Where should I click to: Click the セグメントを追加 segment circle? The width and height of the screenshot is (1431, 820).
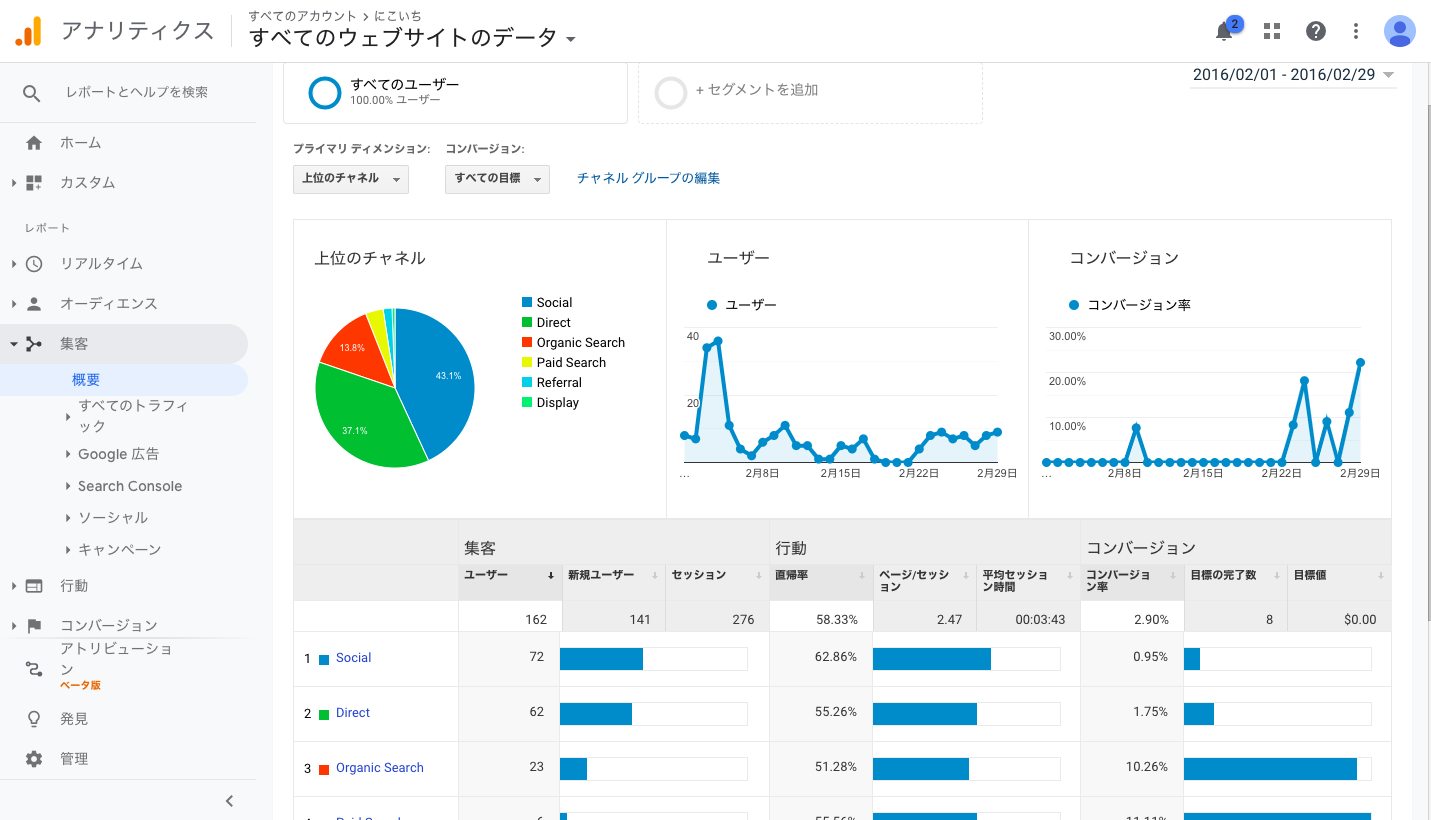[x=671, y=91]
